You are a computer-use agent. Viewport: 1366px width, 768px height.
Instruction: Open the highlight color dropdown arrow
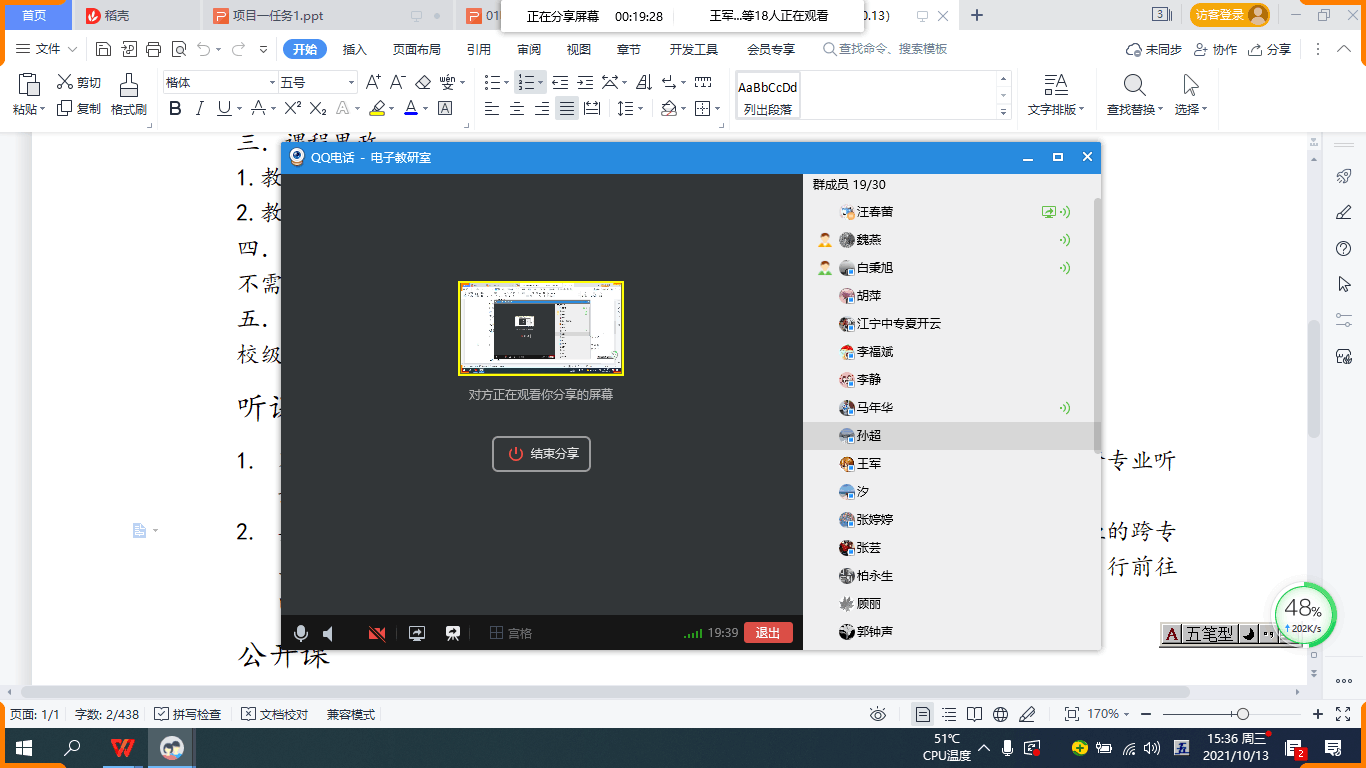click(393, 109)
